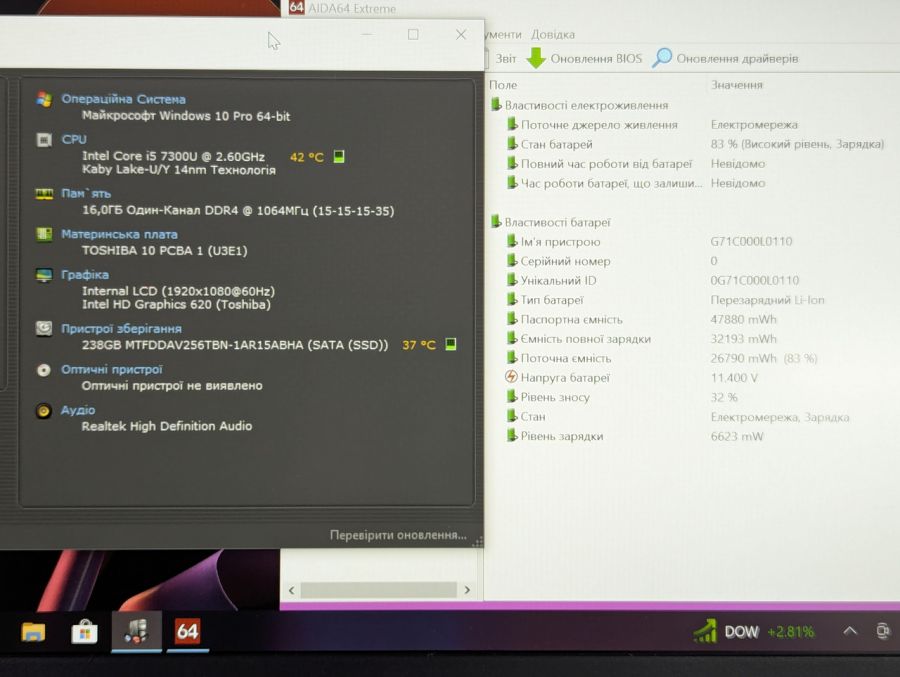Open Microsoft Store from the taskbar
This screenshot has height=677, width=900.
pos(84,632)
